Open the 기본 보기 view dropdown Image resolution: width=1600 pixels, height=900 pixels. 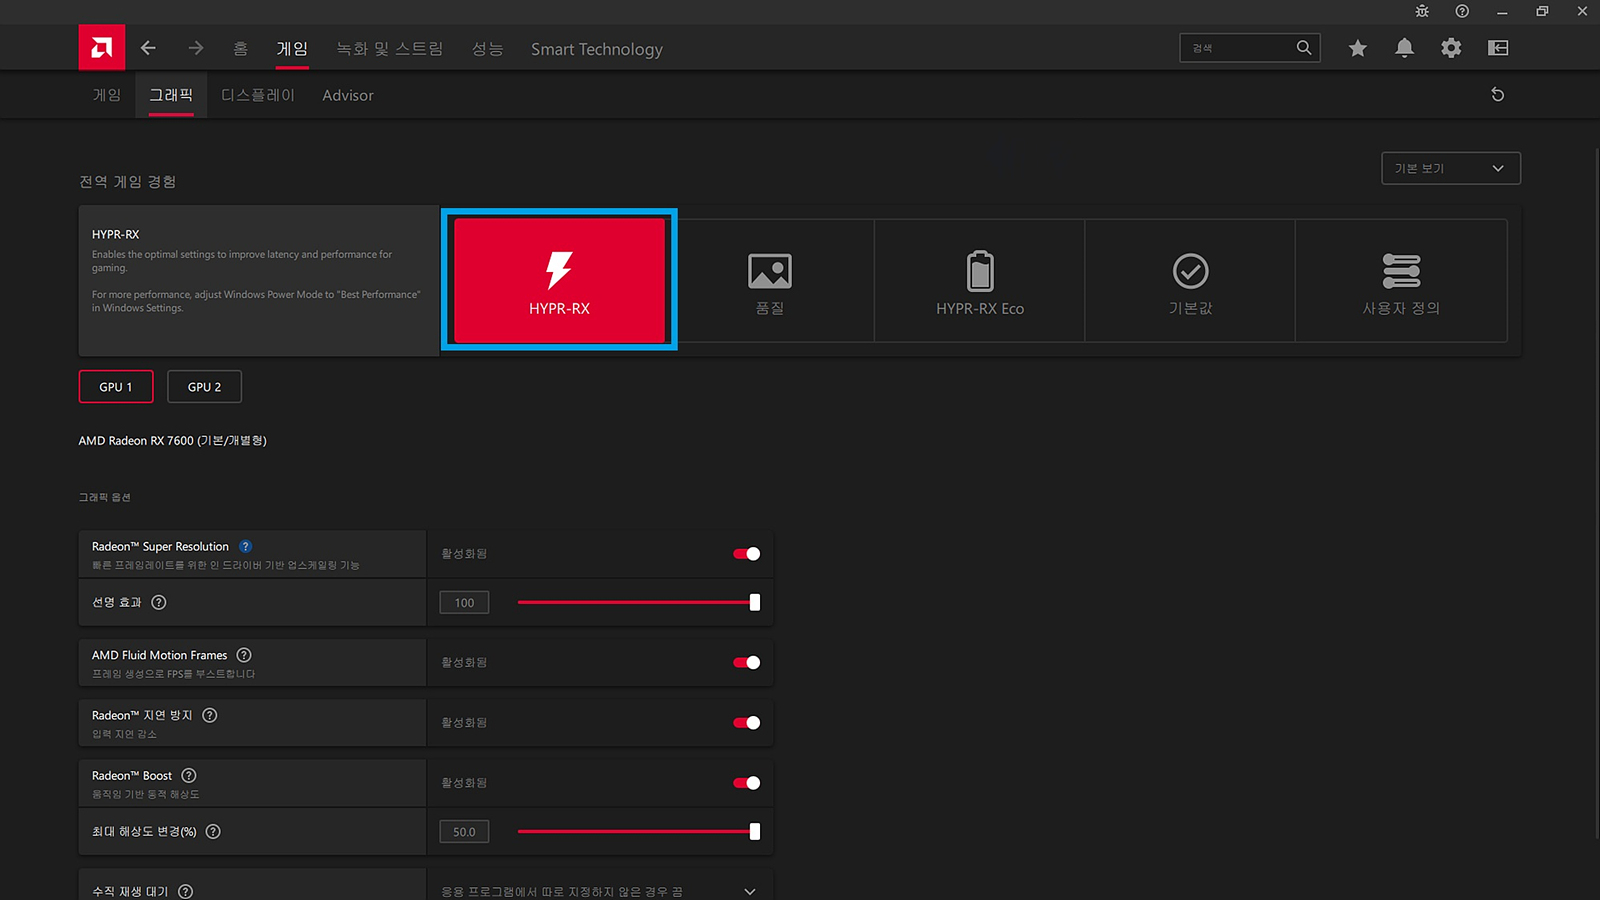[1450, 168]
